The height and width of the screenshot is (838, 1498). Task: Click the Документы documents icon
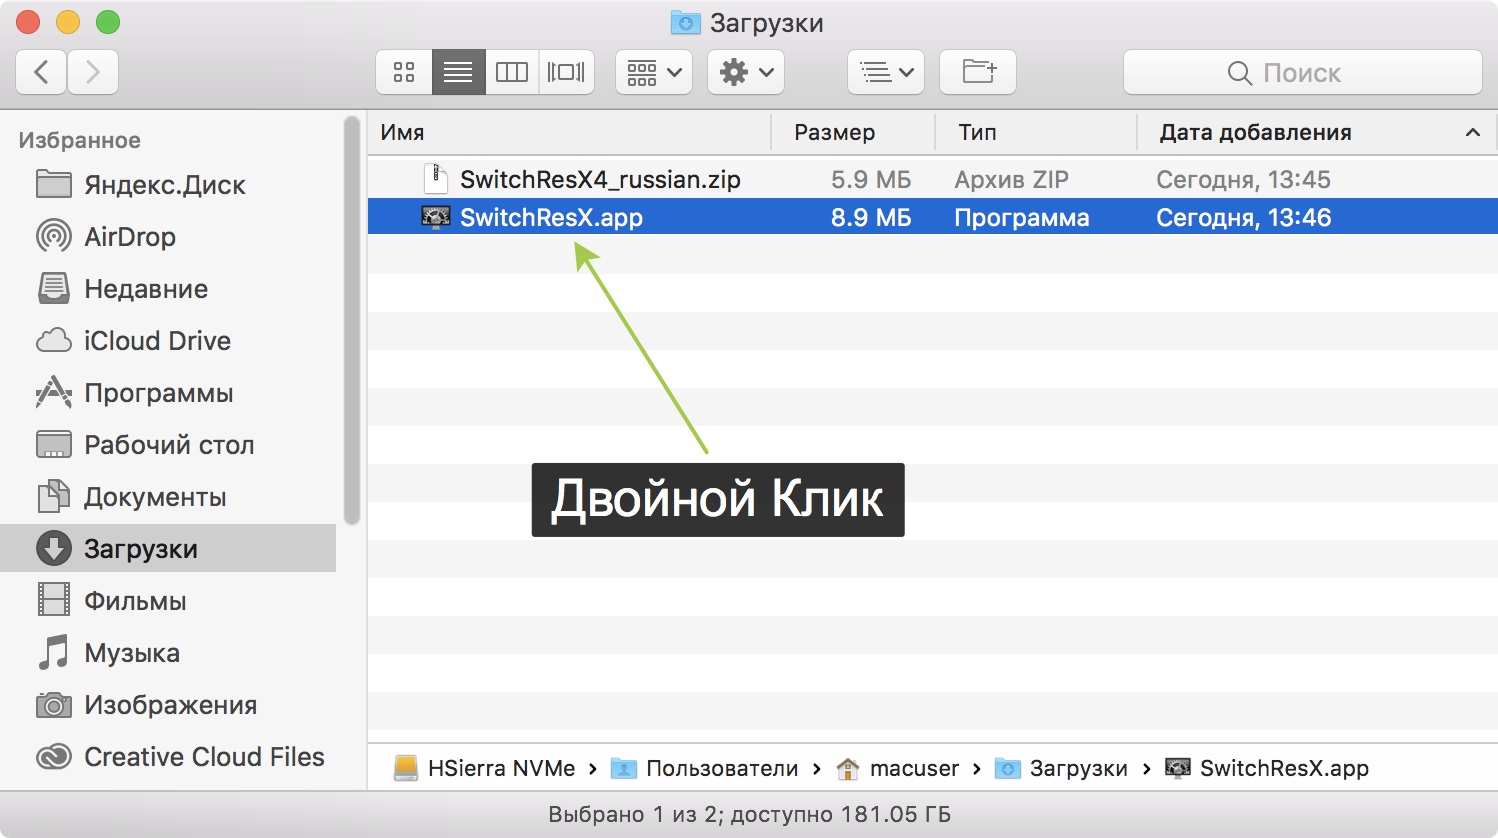tap(54, 496)
